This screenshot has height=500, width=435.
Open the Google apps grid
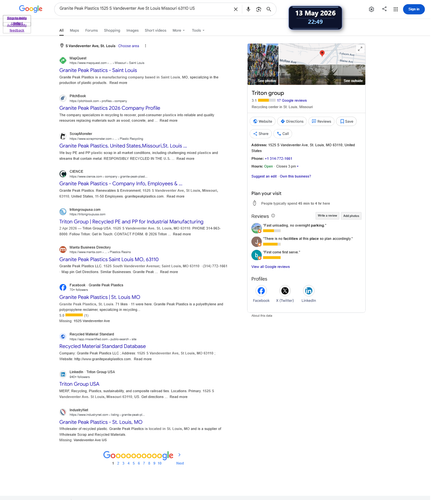coord(396,9)
